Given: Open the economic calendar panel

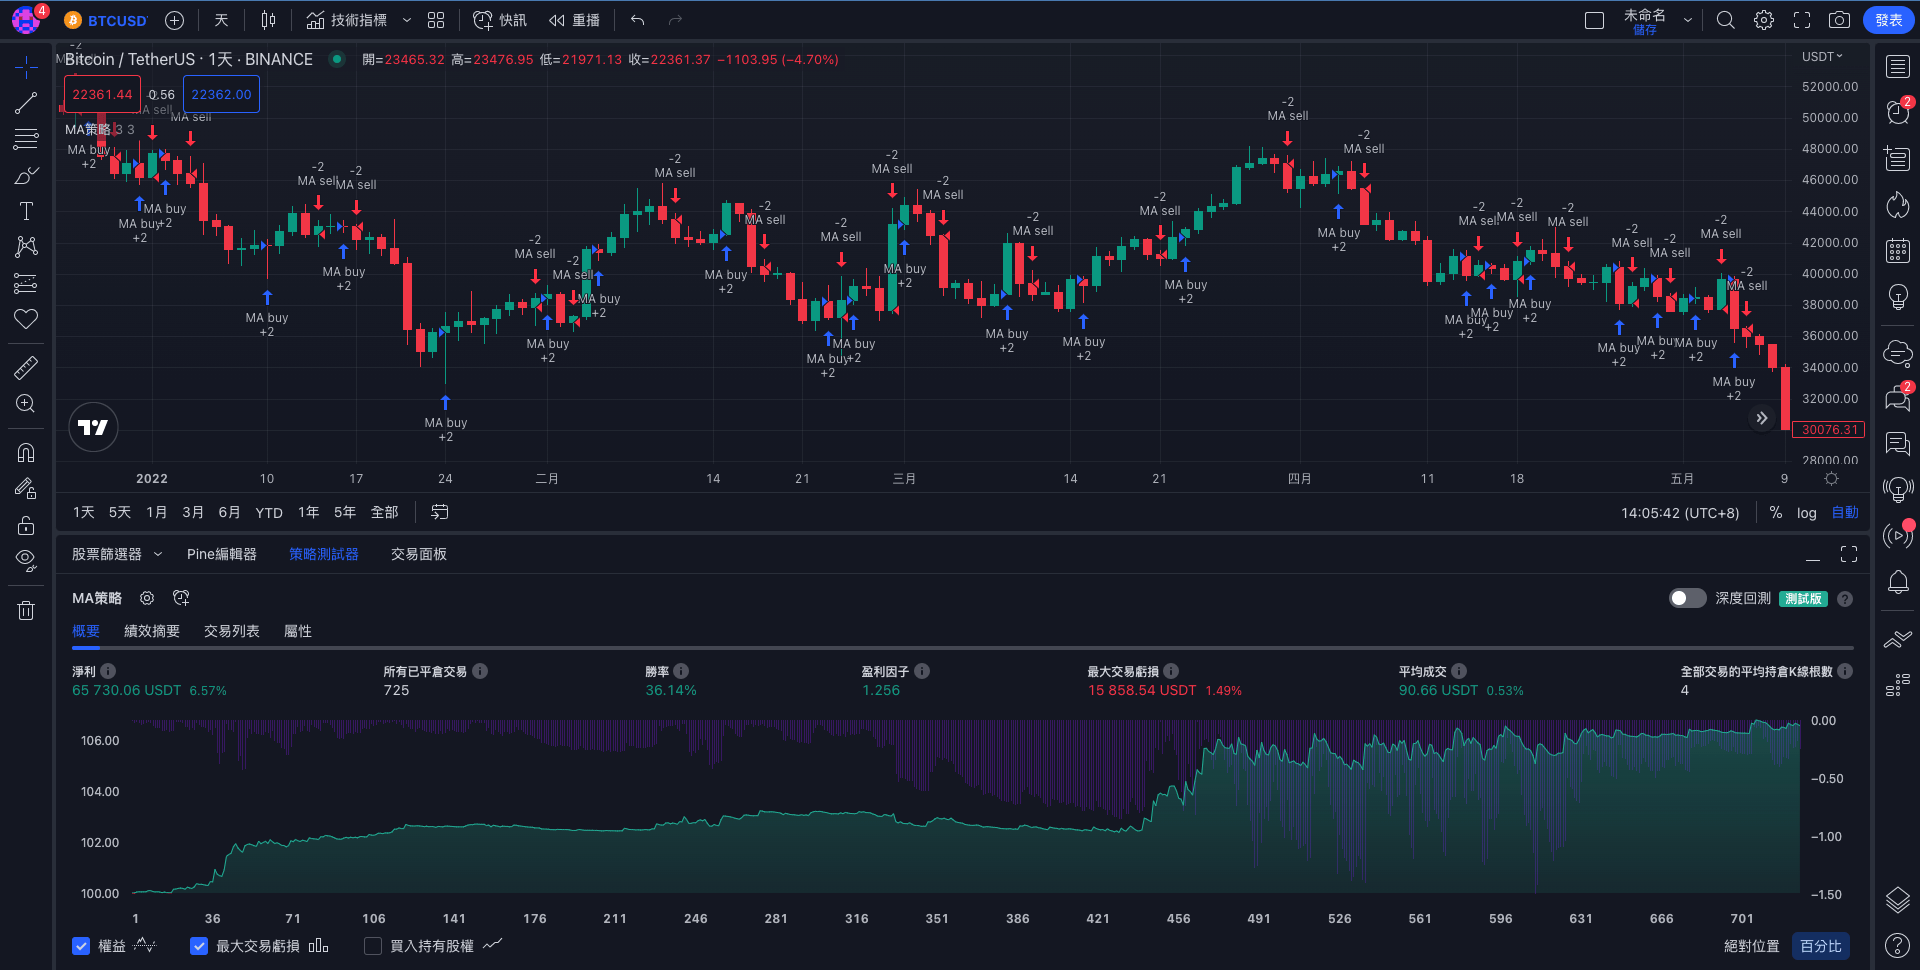Looking at the screenshot, I should (1898, 250).
